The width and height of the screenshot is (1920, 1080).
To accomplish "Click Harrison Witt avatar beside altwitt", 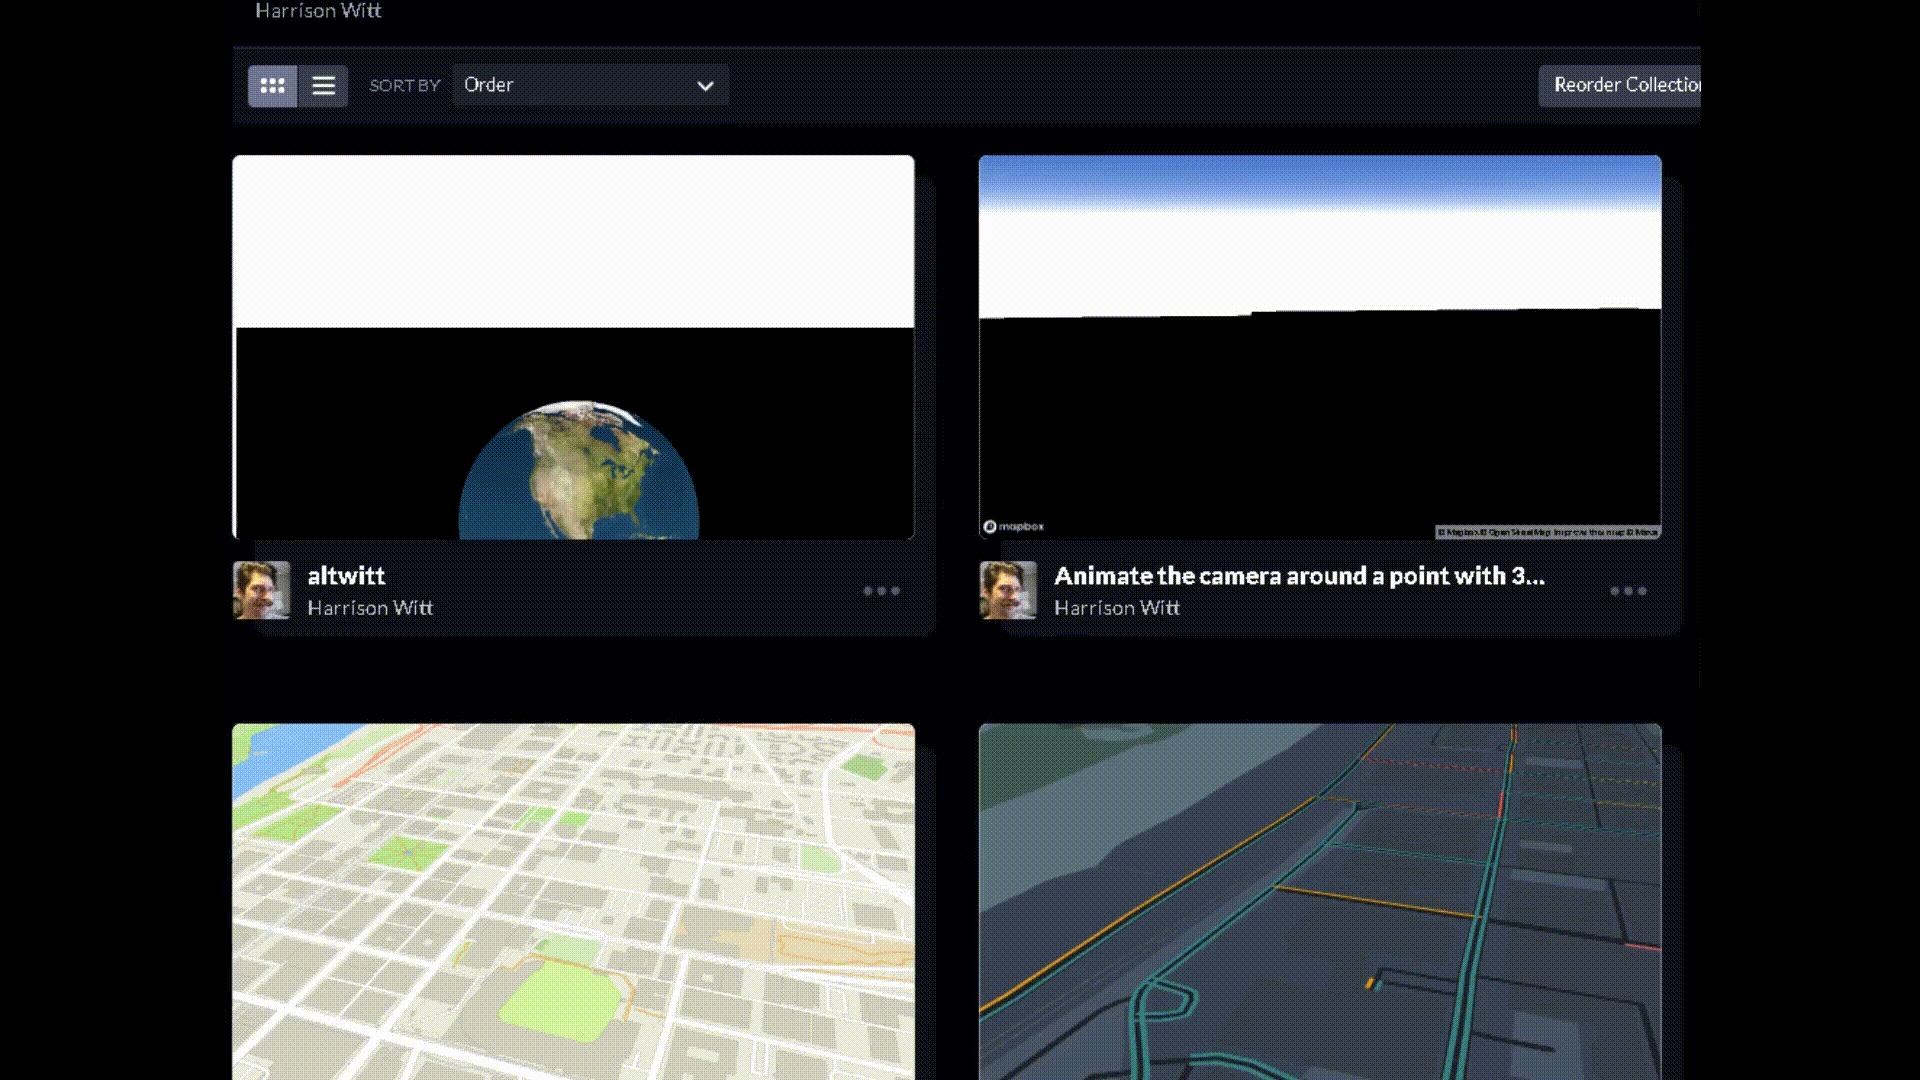I will (261, 590).
